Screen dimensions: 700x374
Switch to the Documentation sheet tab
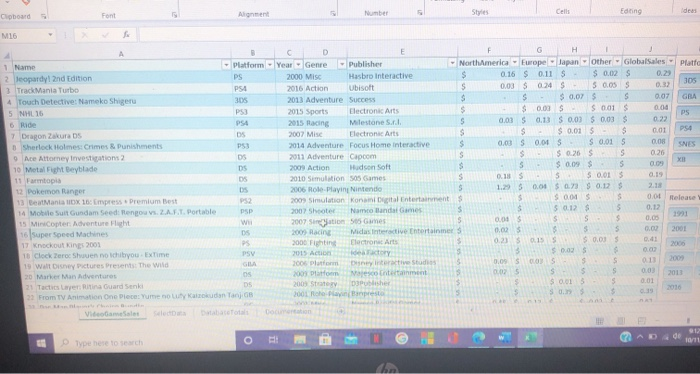(x=288, y=311)
